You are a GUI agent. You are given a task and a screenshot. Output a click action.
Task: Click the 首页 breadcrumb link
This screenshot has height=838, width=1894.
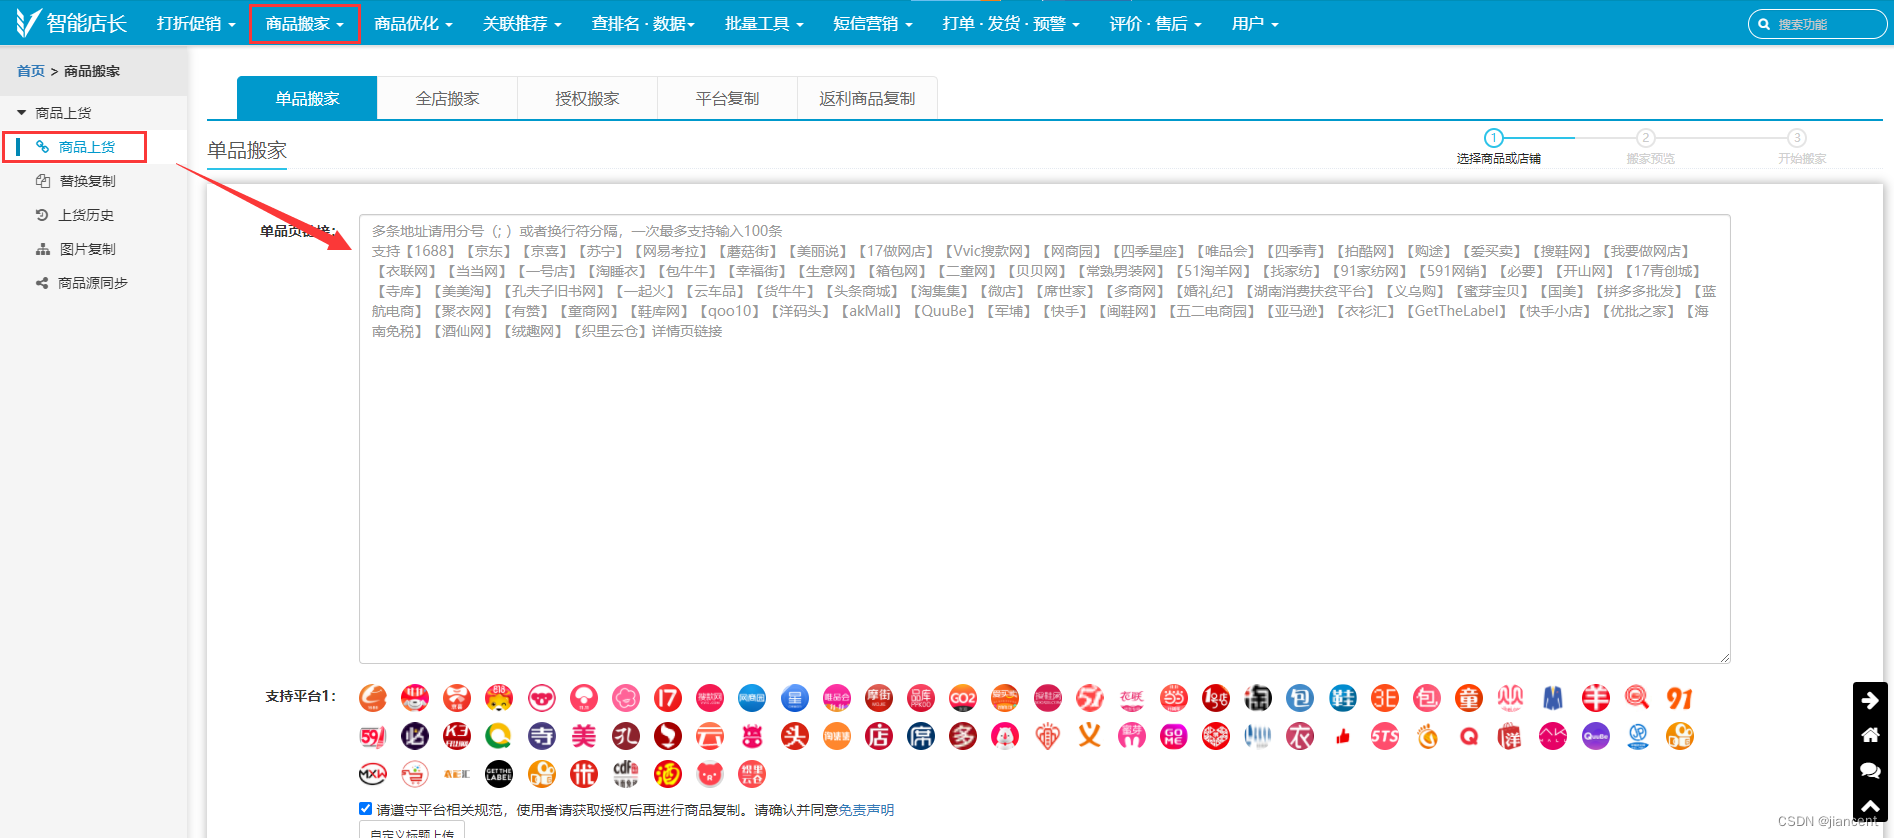pos(31,71)
